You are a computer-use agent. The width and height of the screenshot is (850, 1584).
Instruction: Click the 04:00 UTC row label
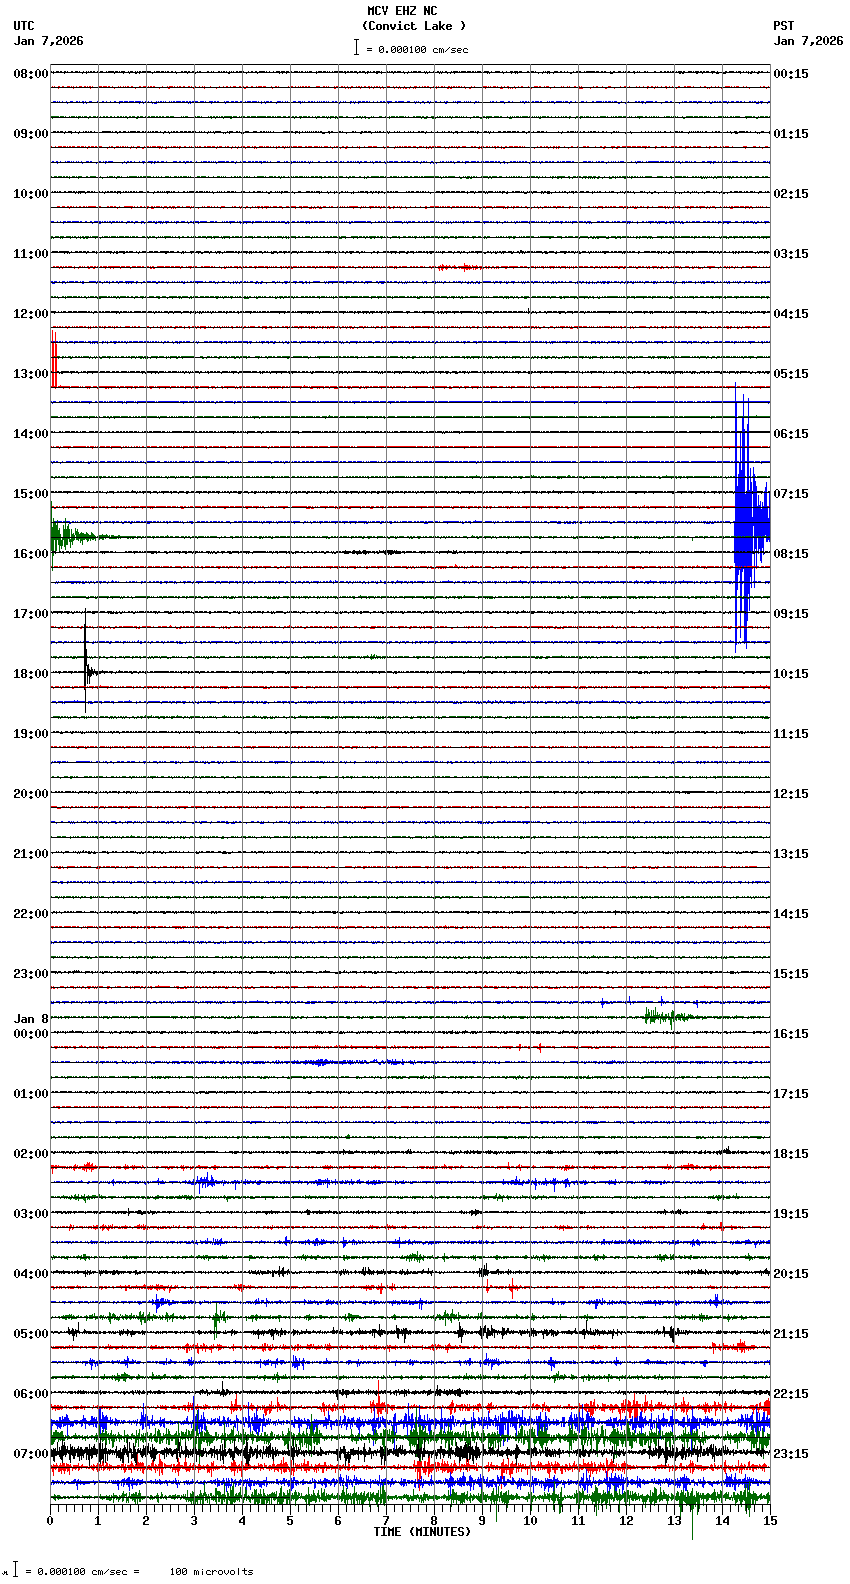tap(31, 1274)
